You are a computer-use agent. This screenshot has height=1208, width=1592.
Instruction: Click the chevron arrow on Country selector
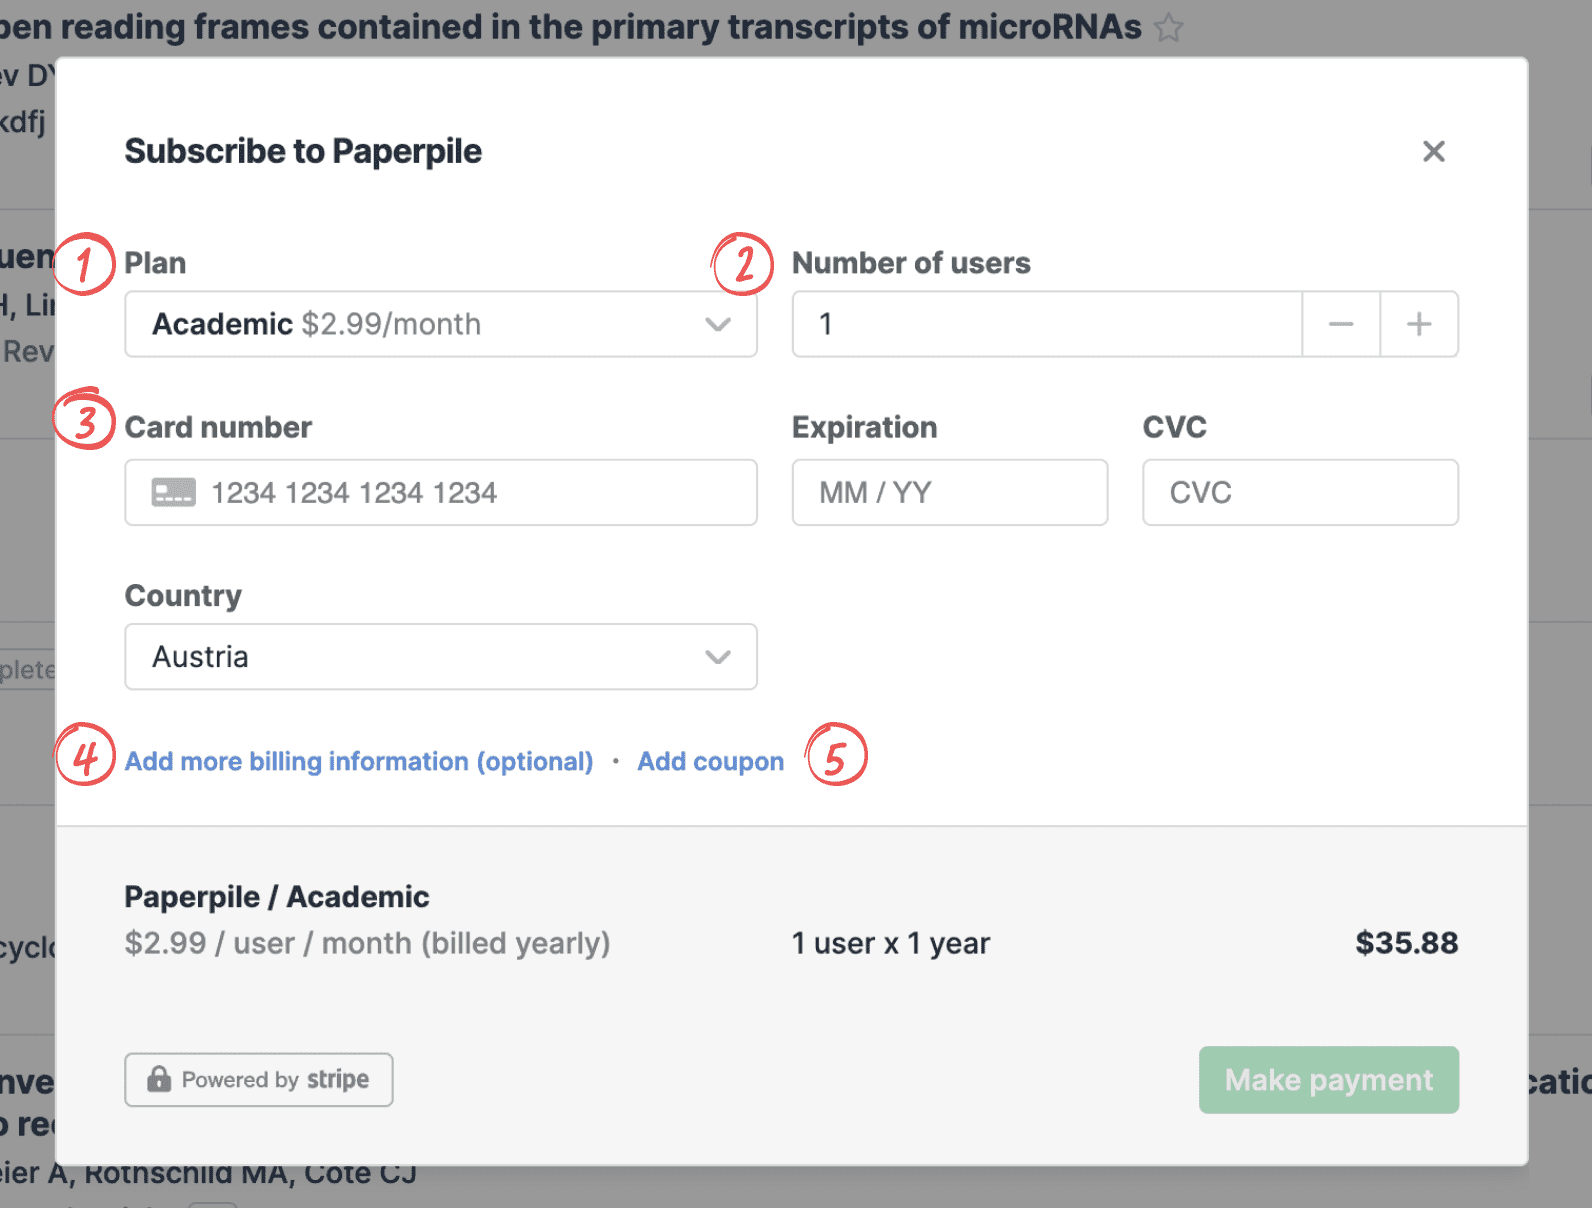click(x=717, y=657)
